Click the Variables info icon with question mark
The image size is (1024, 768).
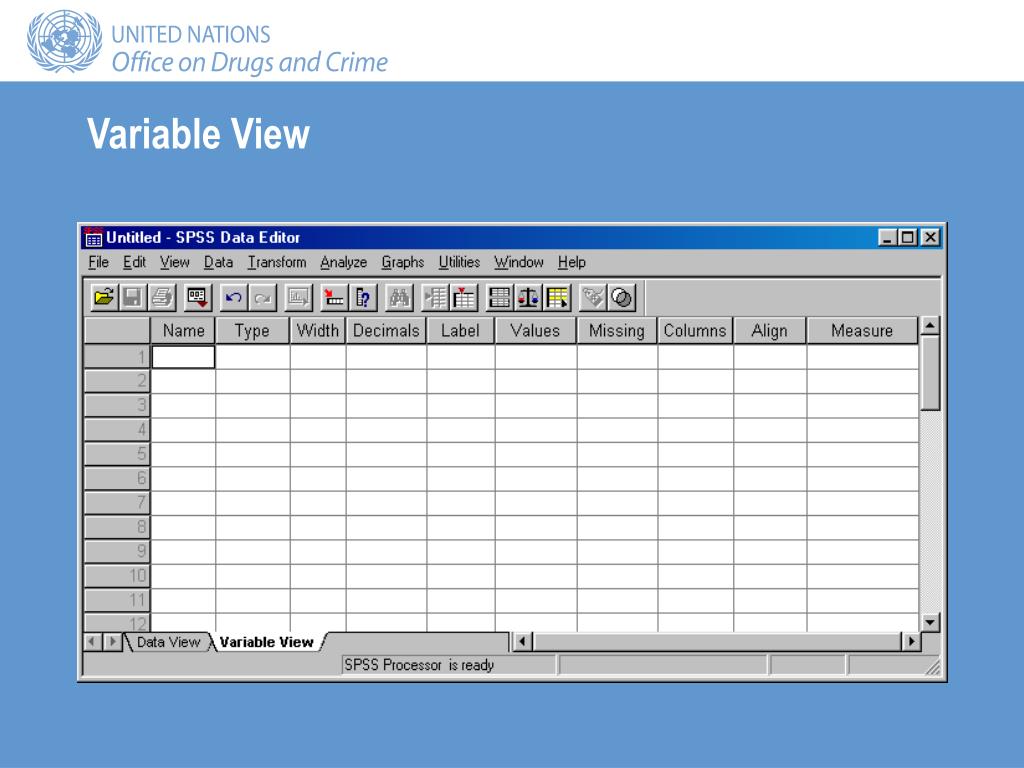click(363, 298)
